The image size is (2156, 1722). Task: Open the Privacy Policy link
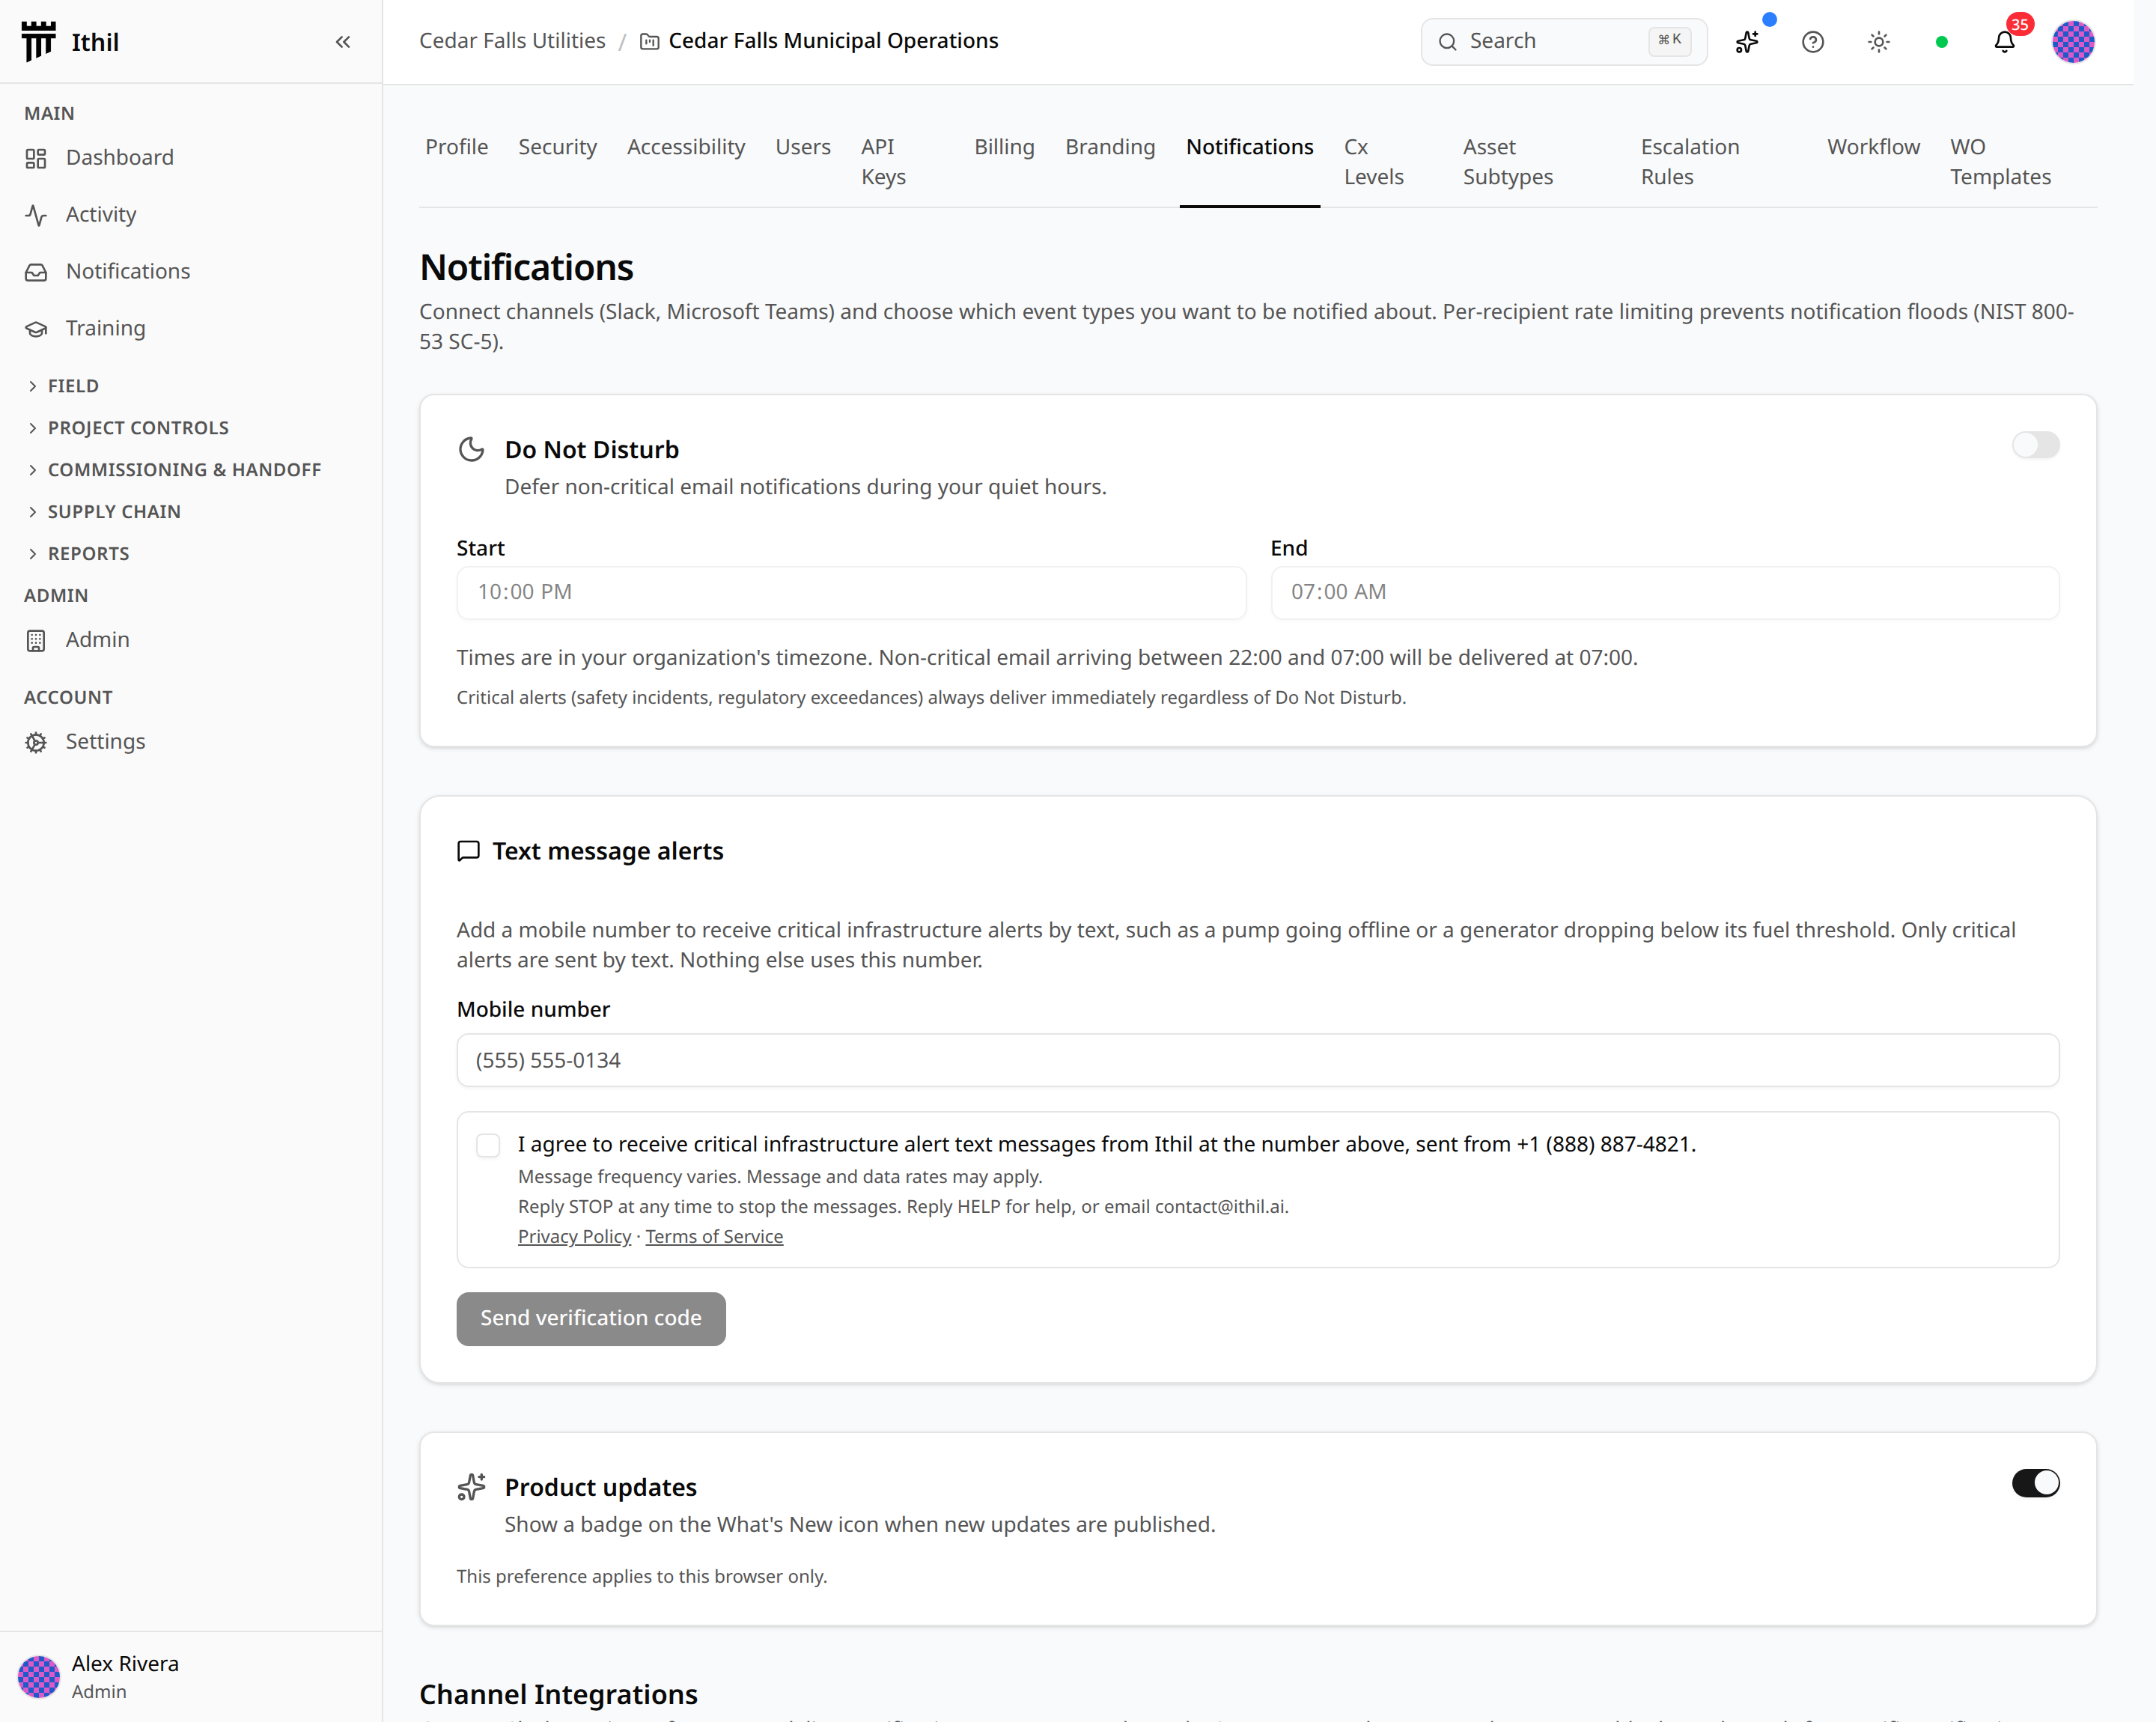[x=574, y=1237]
